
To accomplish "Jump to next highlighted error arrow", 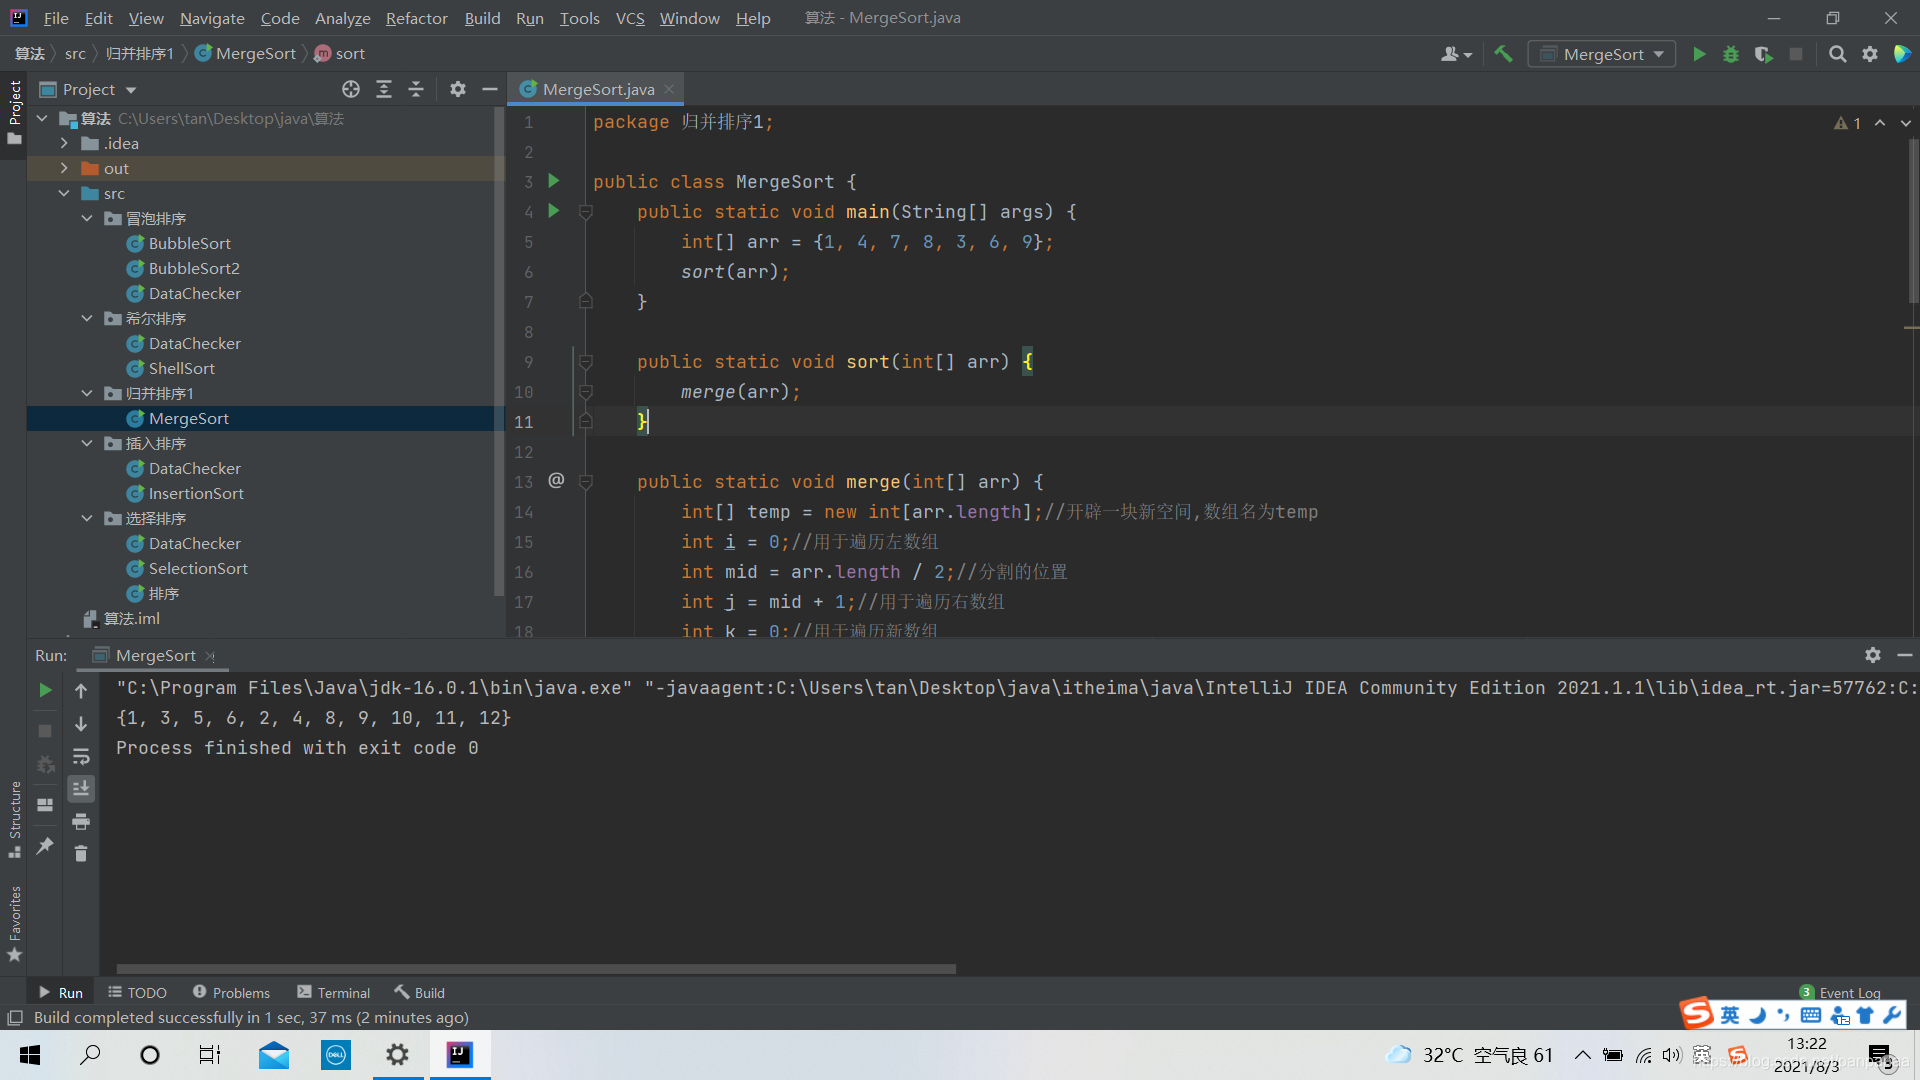I will pos(1906,123).
